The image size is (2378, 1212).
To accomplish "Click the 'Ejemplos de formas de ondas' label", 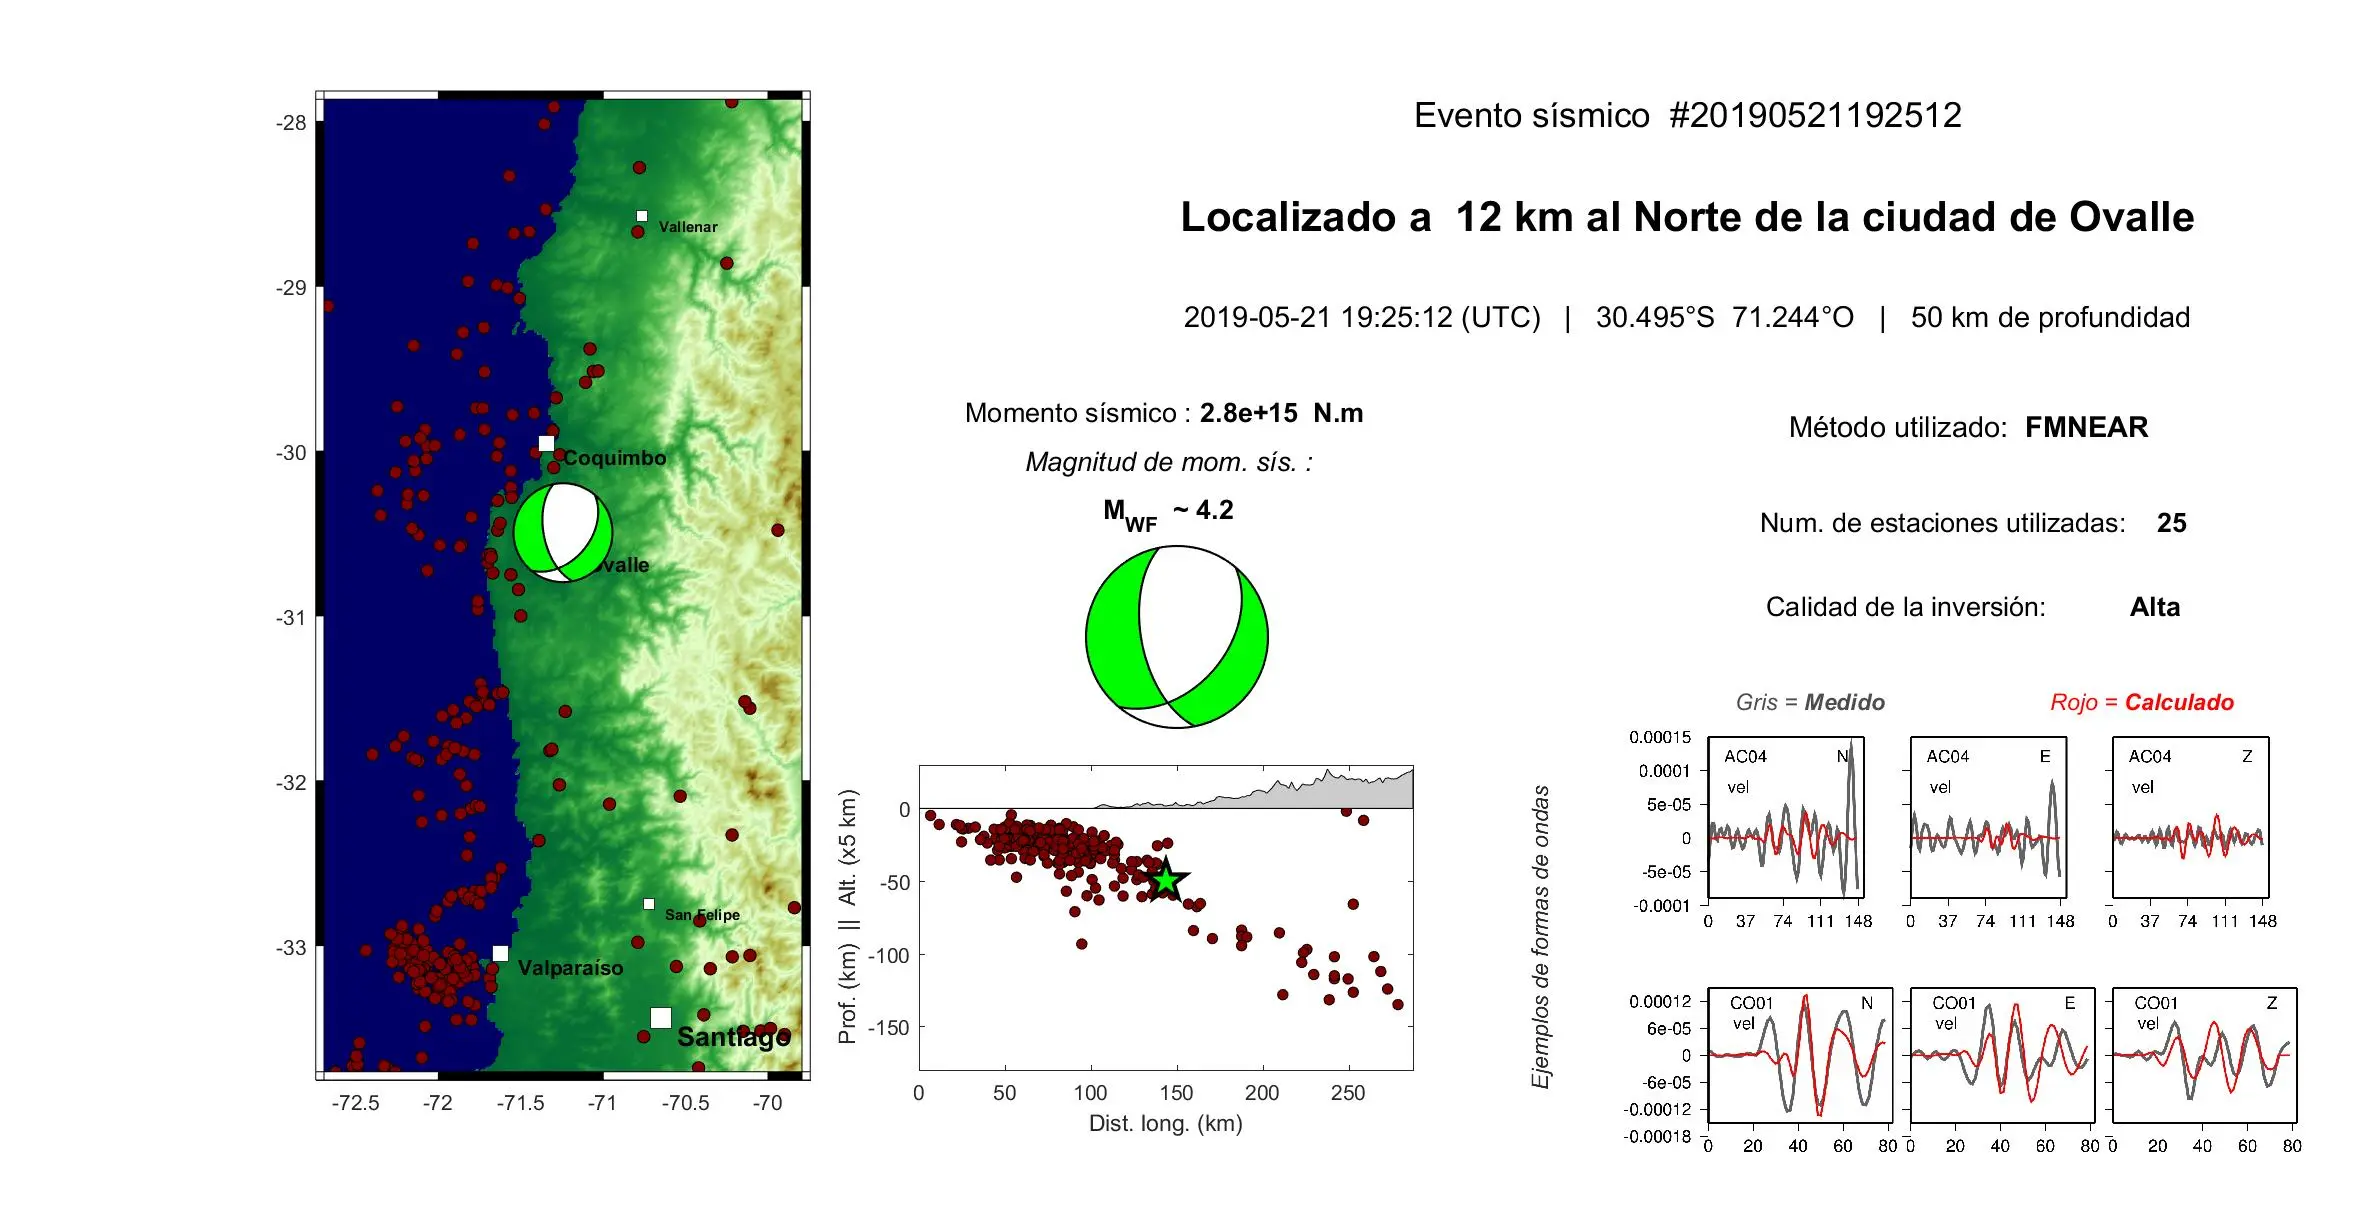I will click(1541, 937).
